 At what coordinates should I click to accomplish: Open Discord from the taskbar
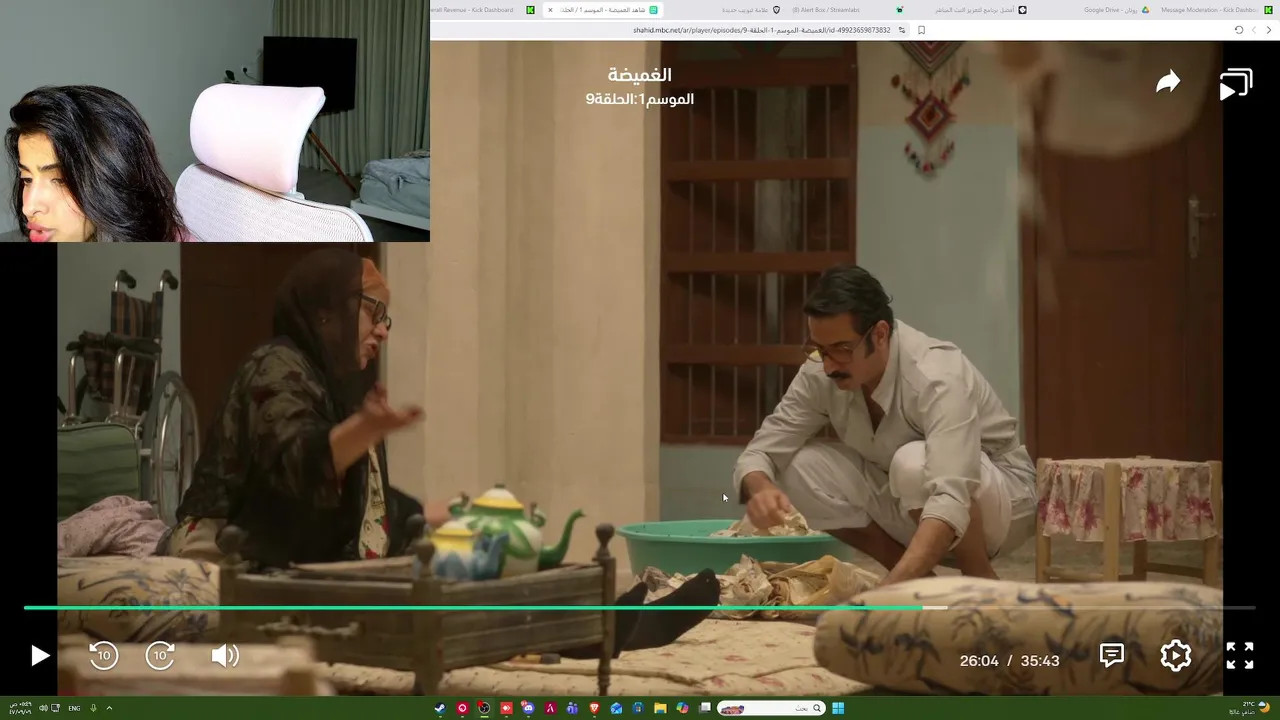tap(528, 708)
